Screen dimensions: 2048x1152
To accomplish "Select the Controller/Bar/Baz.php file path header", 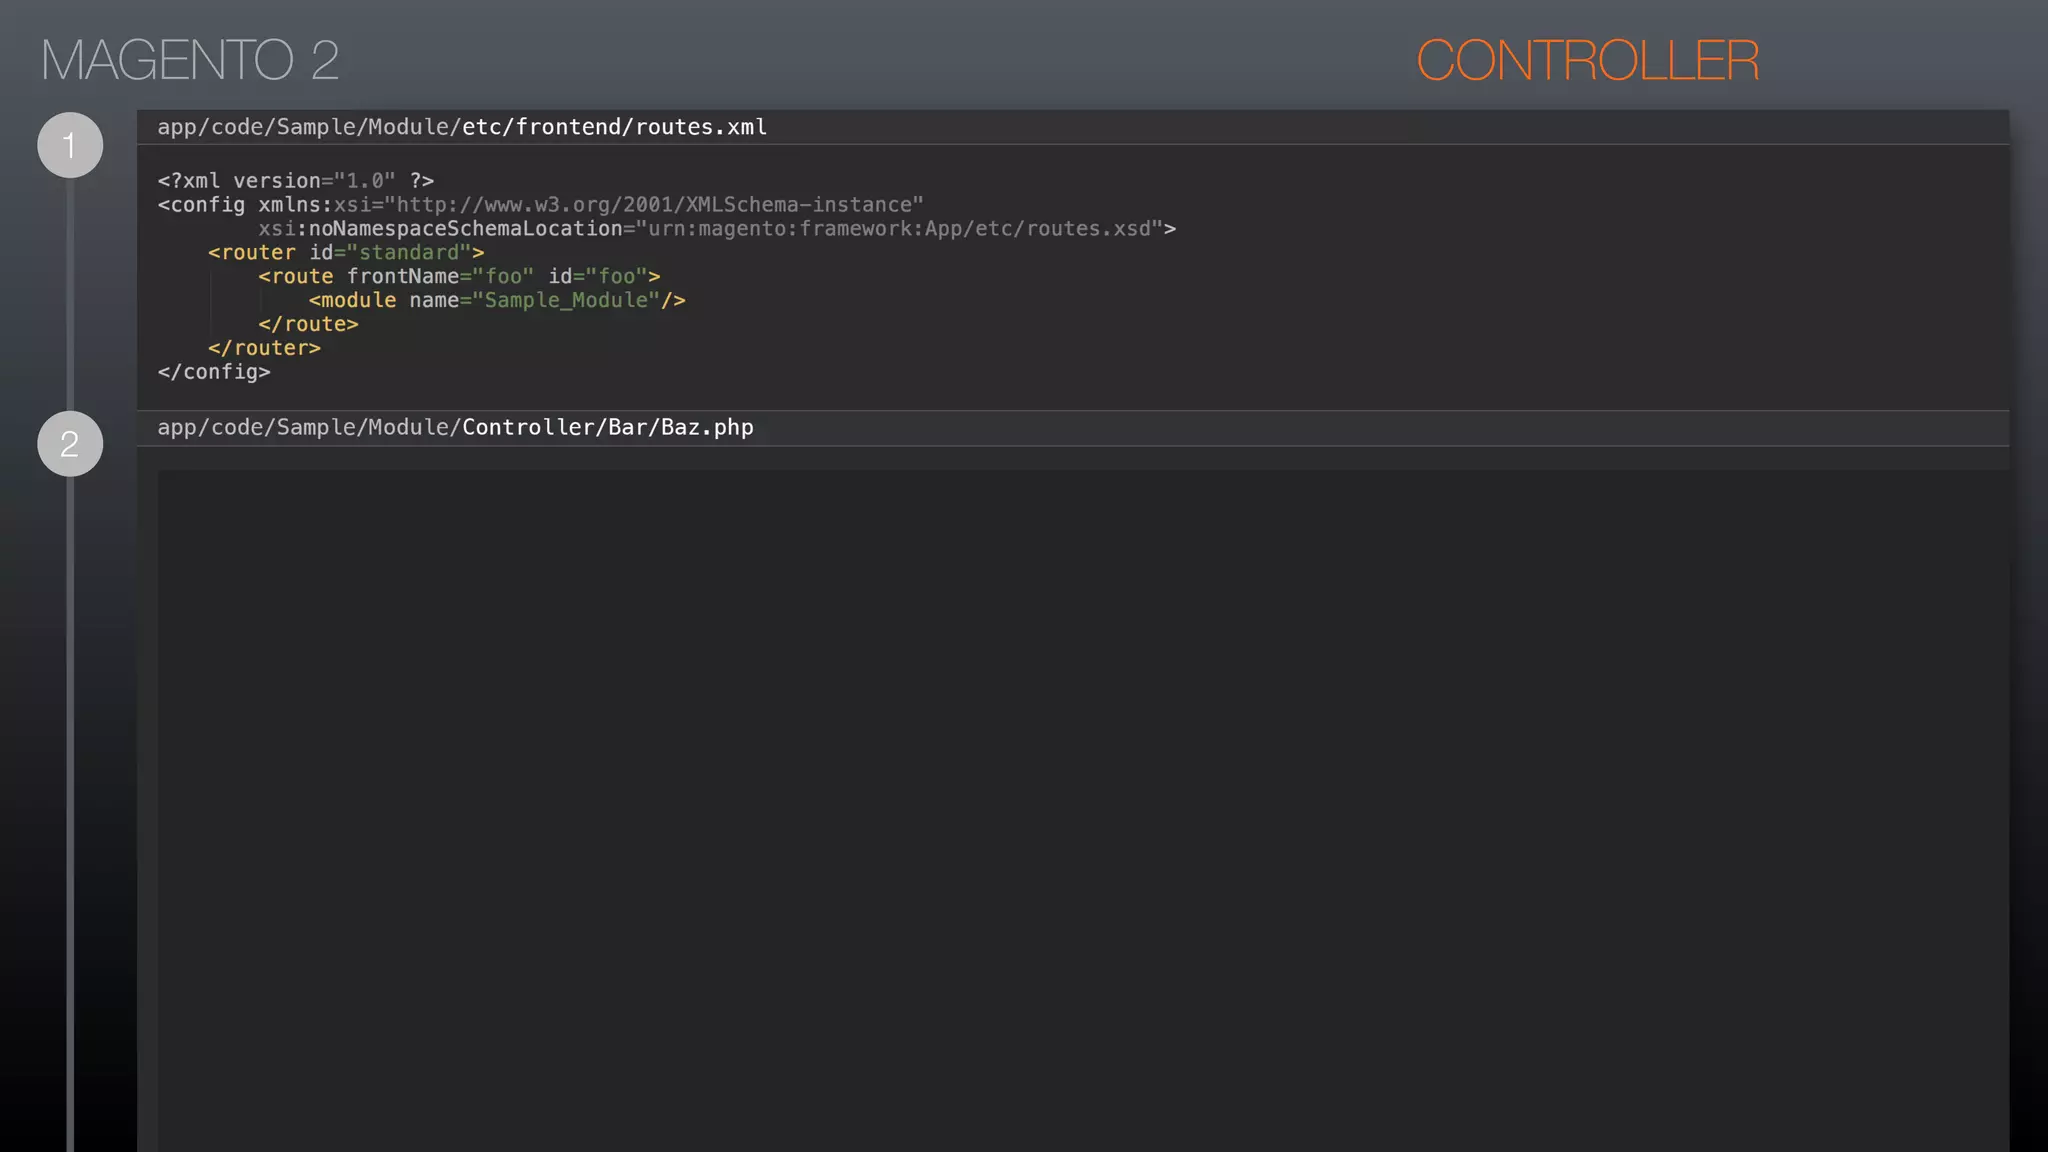I will (x=455, y=427).
